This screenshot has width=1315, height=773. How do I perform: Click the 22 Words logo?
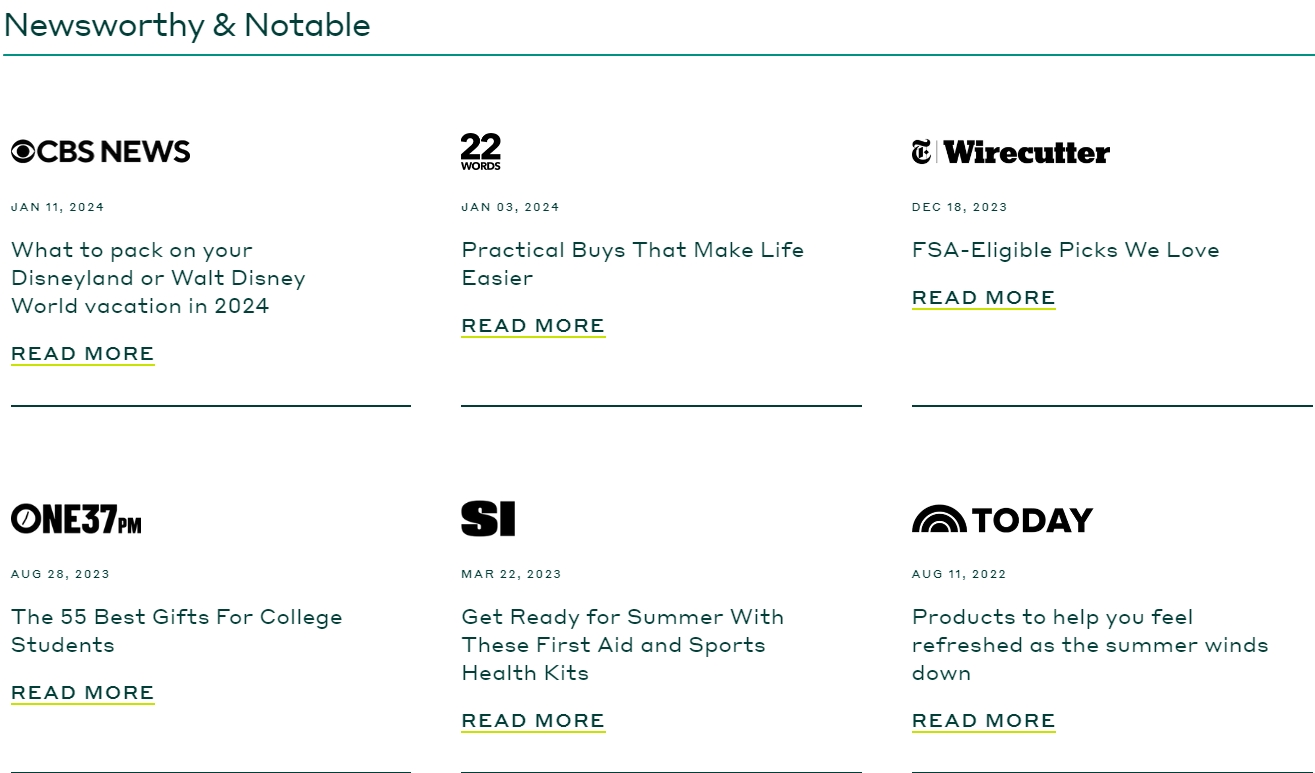(x=480, y=151)
